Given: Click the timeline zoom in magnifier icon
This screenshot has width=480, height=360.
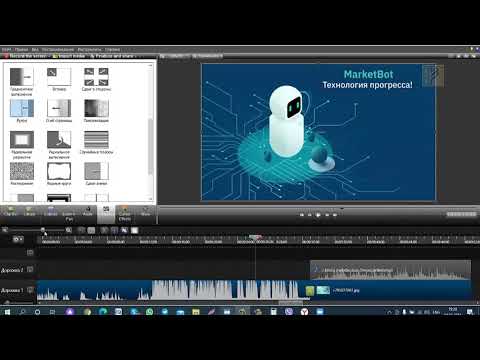Looking at the screenshot, I should click(68, 230).
